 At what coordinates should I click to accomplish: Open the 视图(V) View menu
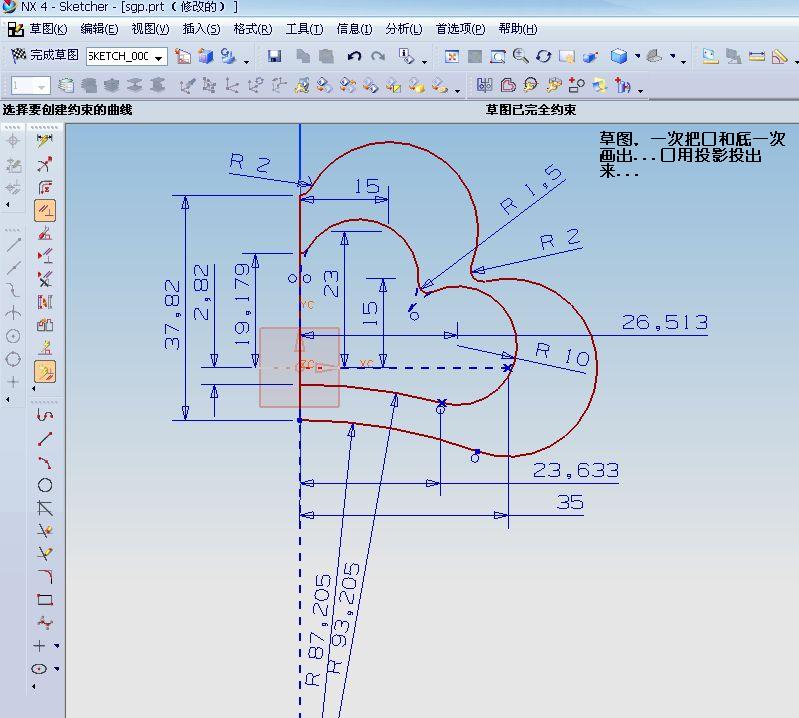point(150,29)
